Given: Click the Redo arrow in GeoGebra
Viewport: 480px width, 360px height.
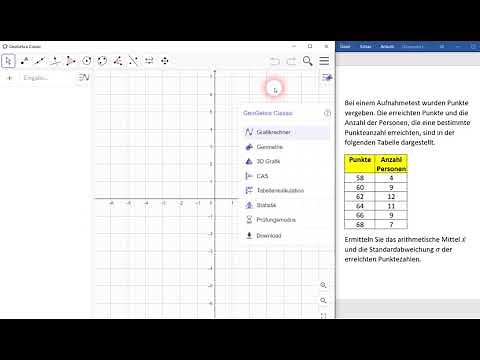Looking at the screenshot, I should point(291,61).
